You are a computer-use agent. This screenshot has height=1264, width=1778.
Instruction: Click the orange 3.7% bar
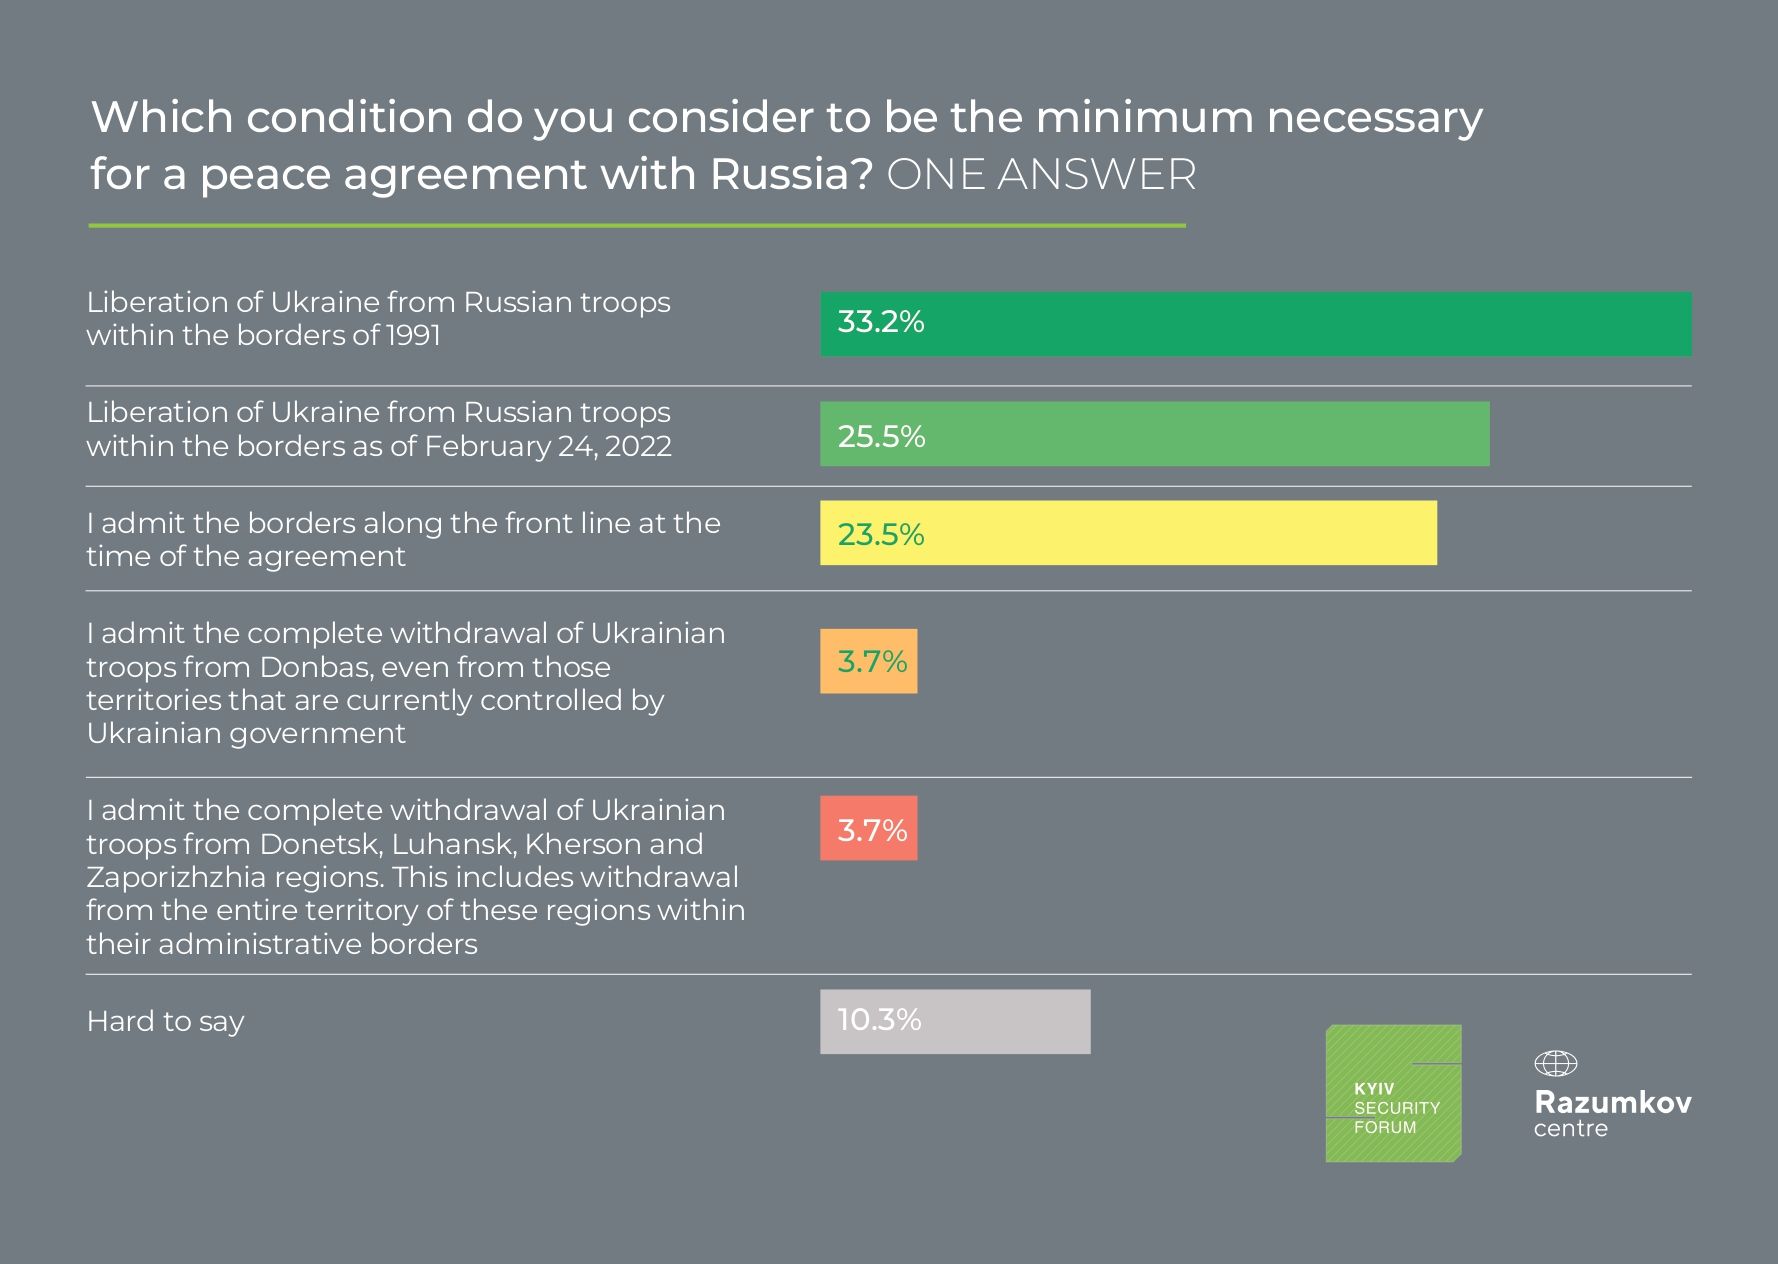(868, 661)
